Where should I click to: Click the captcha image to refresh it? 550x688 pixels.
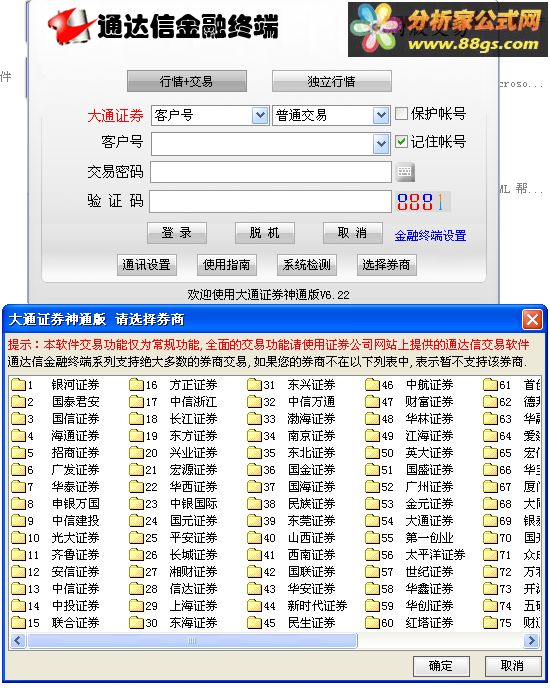click(422, 202)
